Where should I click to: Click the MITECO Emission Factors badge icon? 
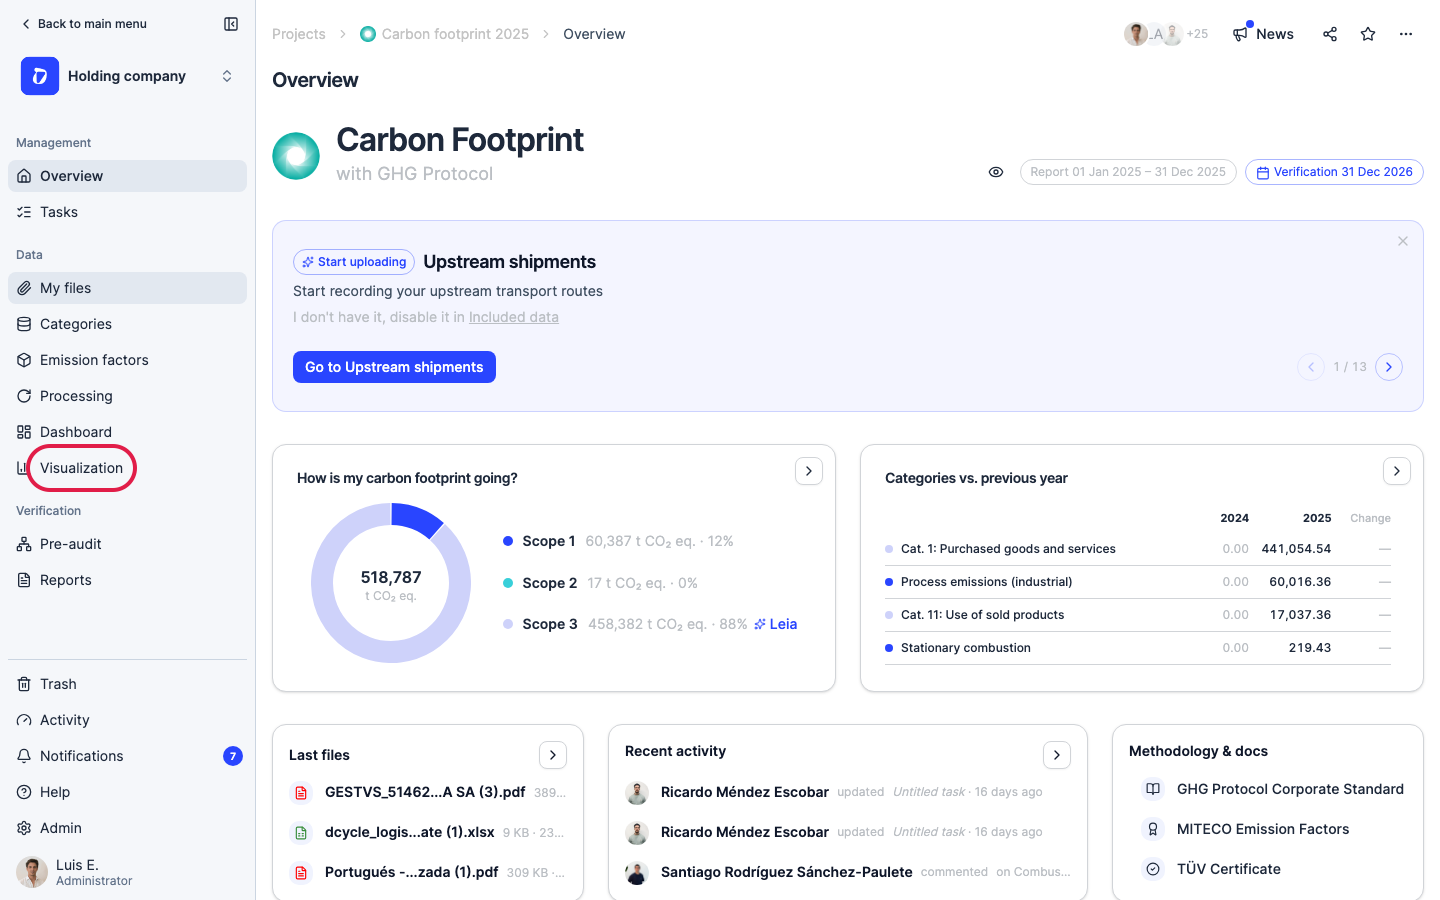click(x=1153, y=829)
